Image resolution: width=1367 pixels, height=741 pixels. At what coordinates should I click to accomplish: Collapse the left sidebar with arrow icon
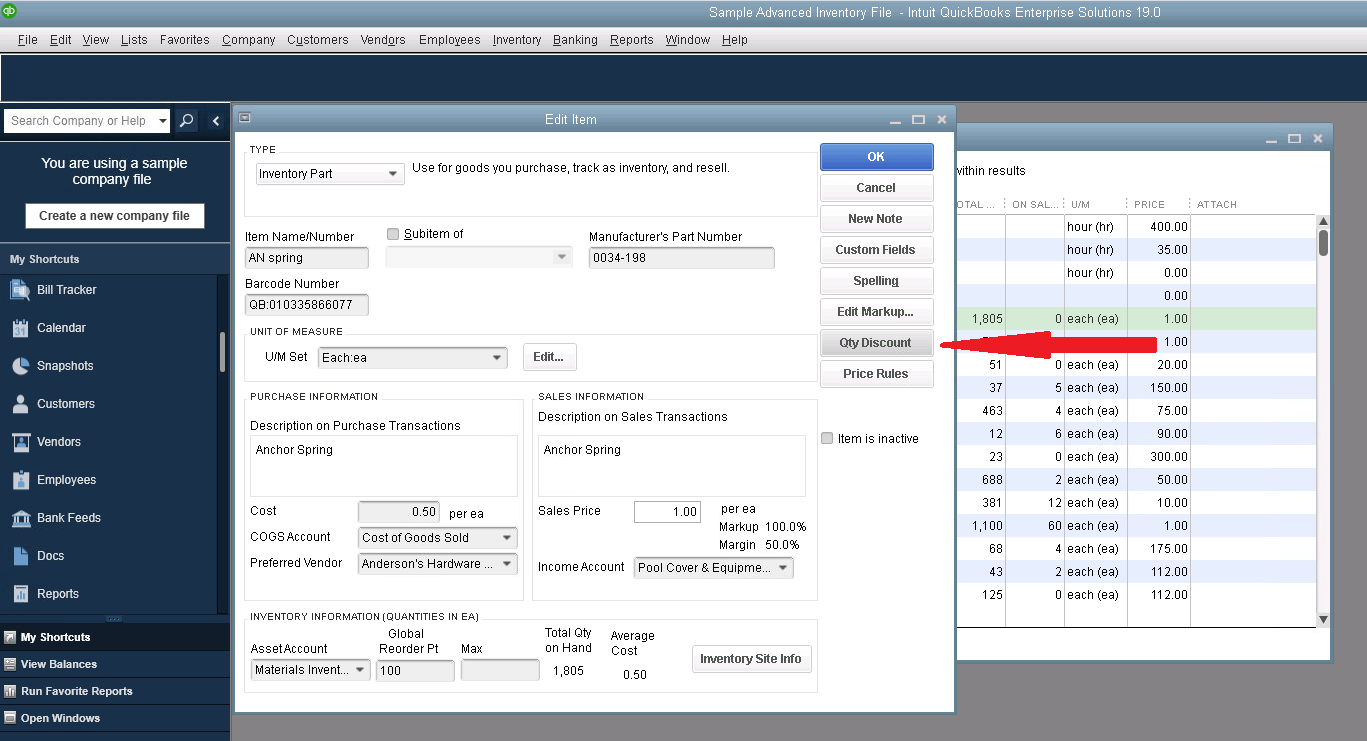coord(216,121)
